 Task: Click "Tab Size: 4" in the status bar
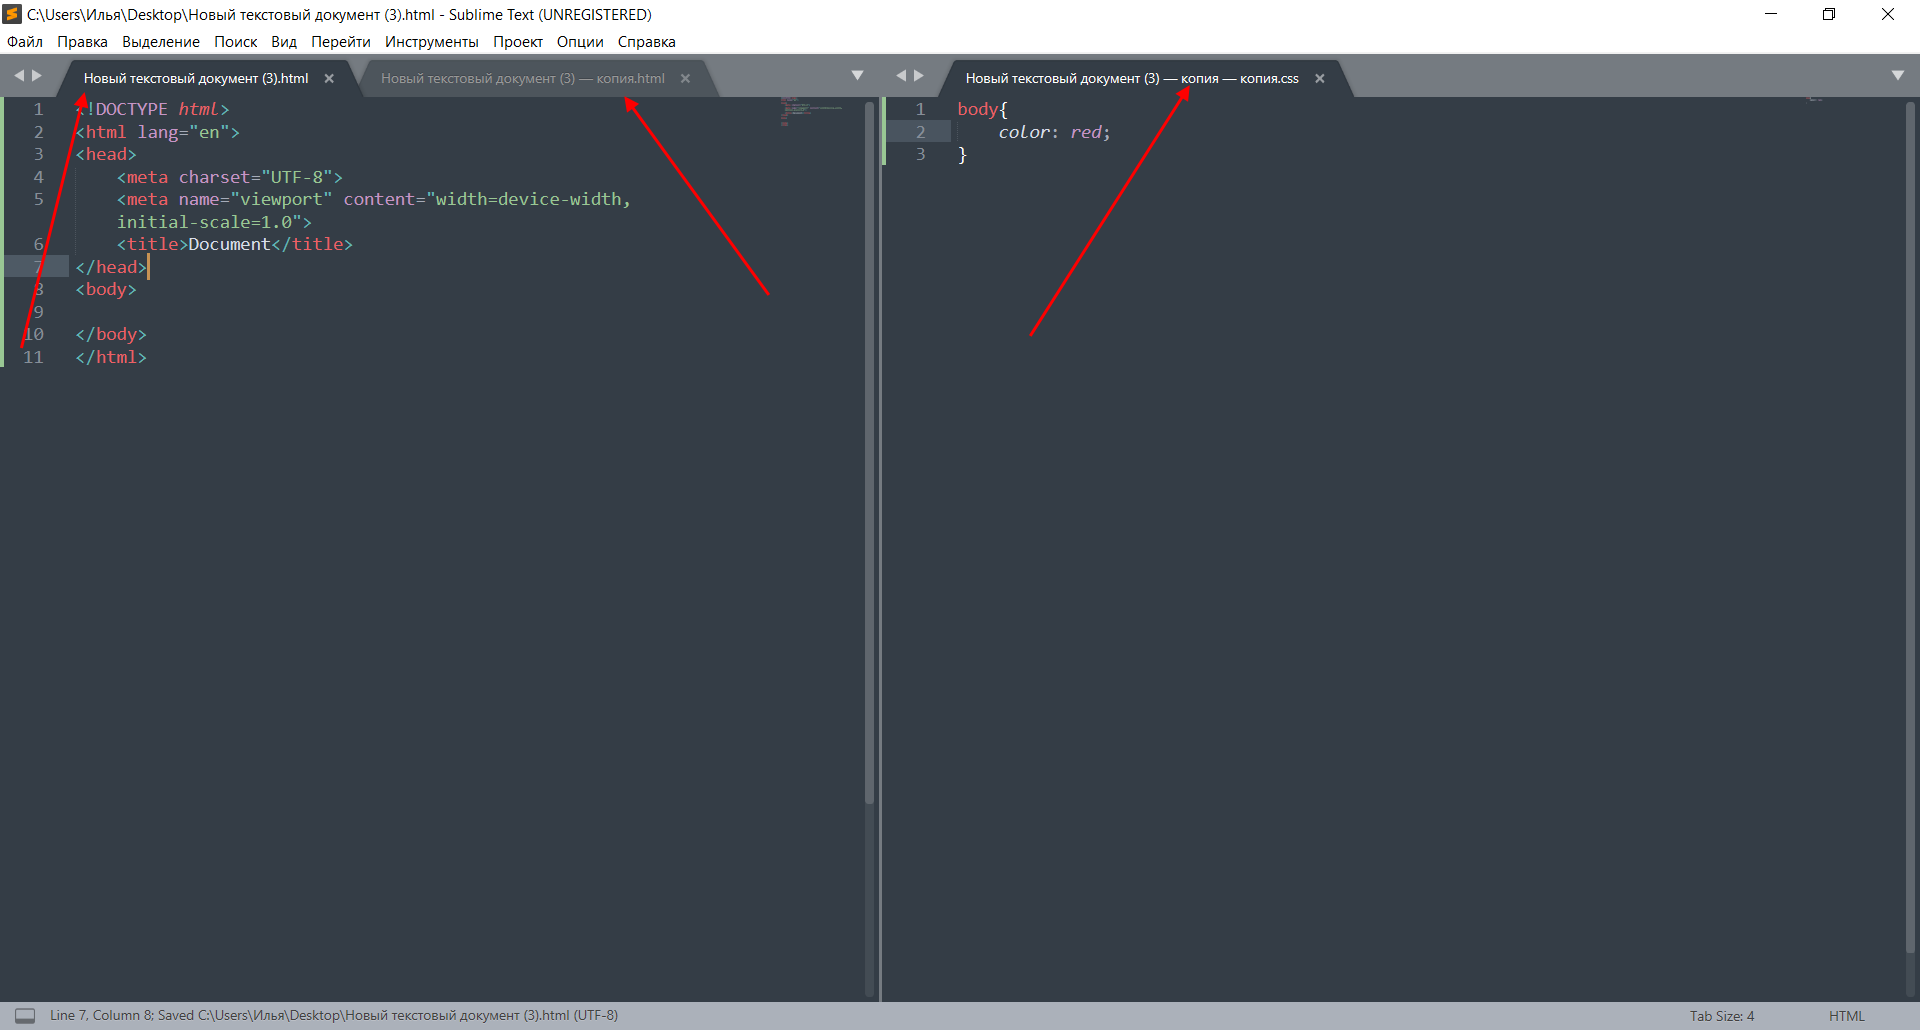point(1721,1015)
